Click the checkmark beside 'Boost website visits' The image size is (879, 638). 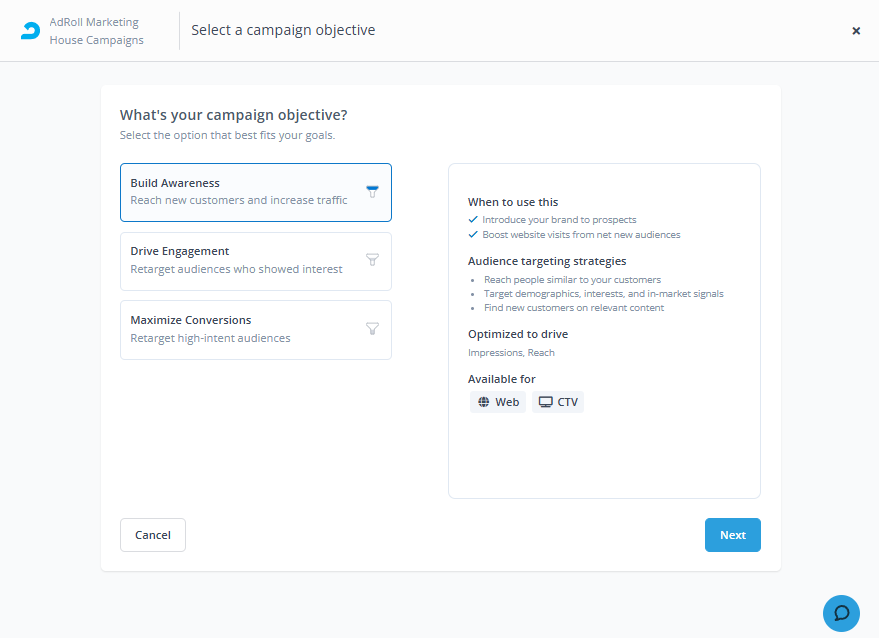coord(473,234)
